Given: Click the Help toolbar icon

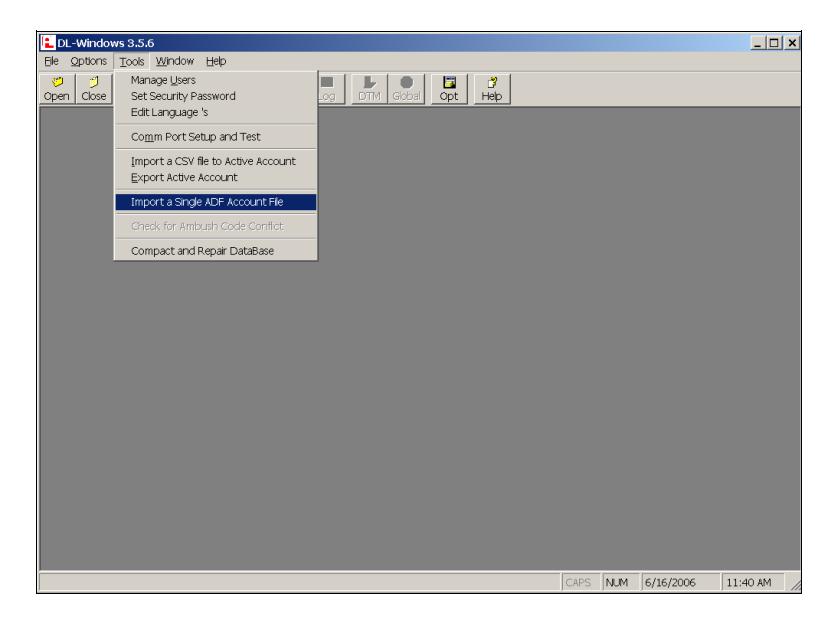Looking at the screenshot, I should 491,89.
